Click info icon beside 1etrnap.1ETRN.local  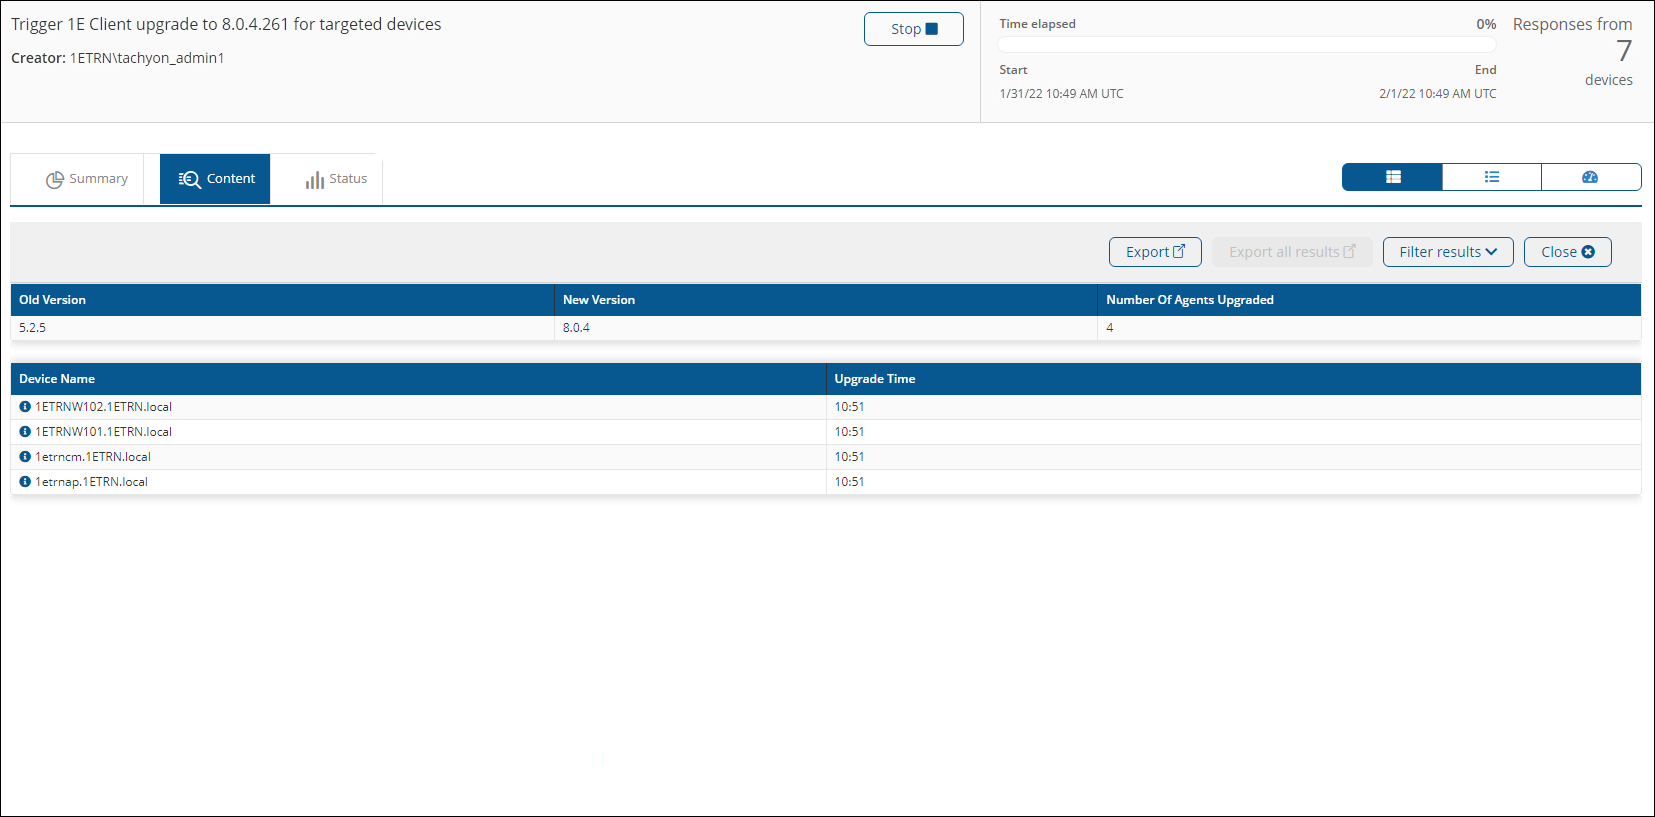click(25, 482)
